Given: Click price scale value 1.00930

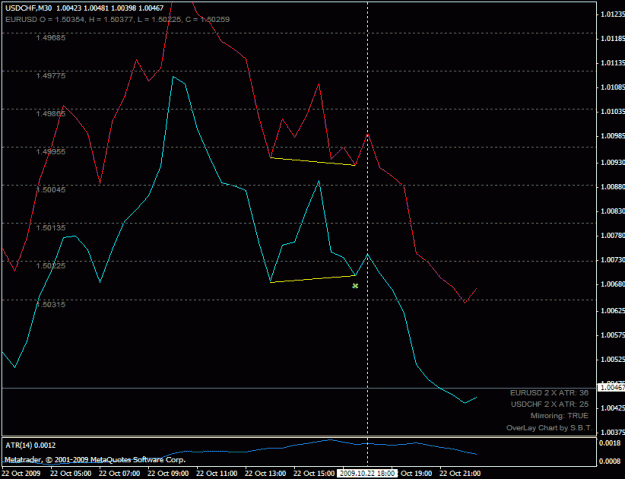Looking at the screenshot, I should pos(612,163).
